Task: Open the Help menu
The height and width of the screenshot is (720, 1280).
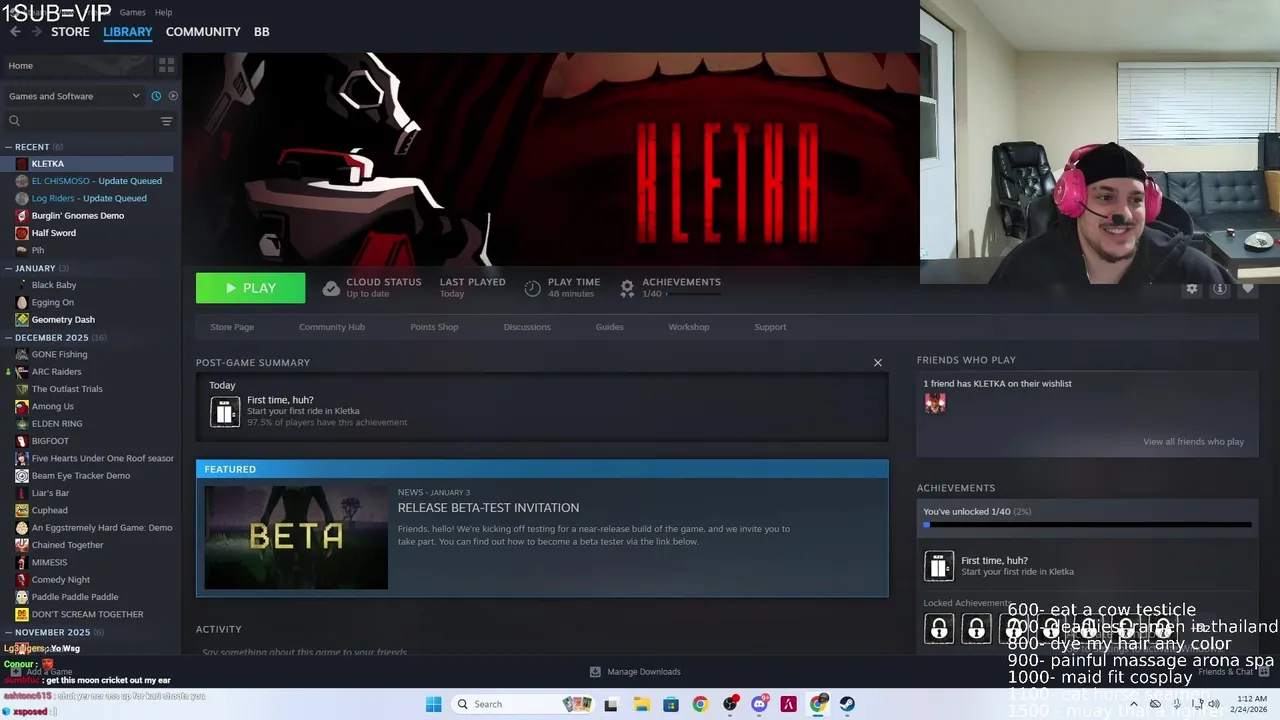Action: [x=164, y=13]
